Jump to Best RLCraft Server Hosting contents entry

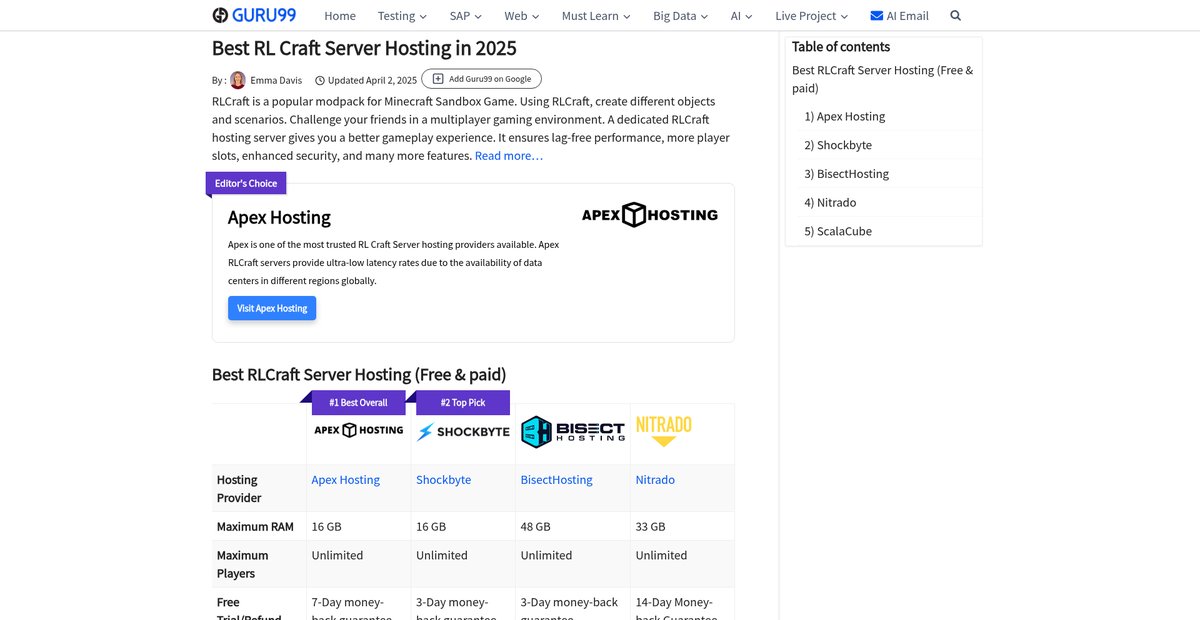pyautogui.click(x=883, y=79)
